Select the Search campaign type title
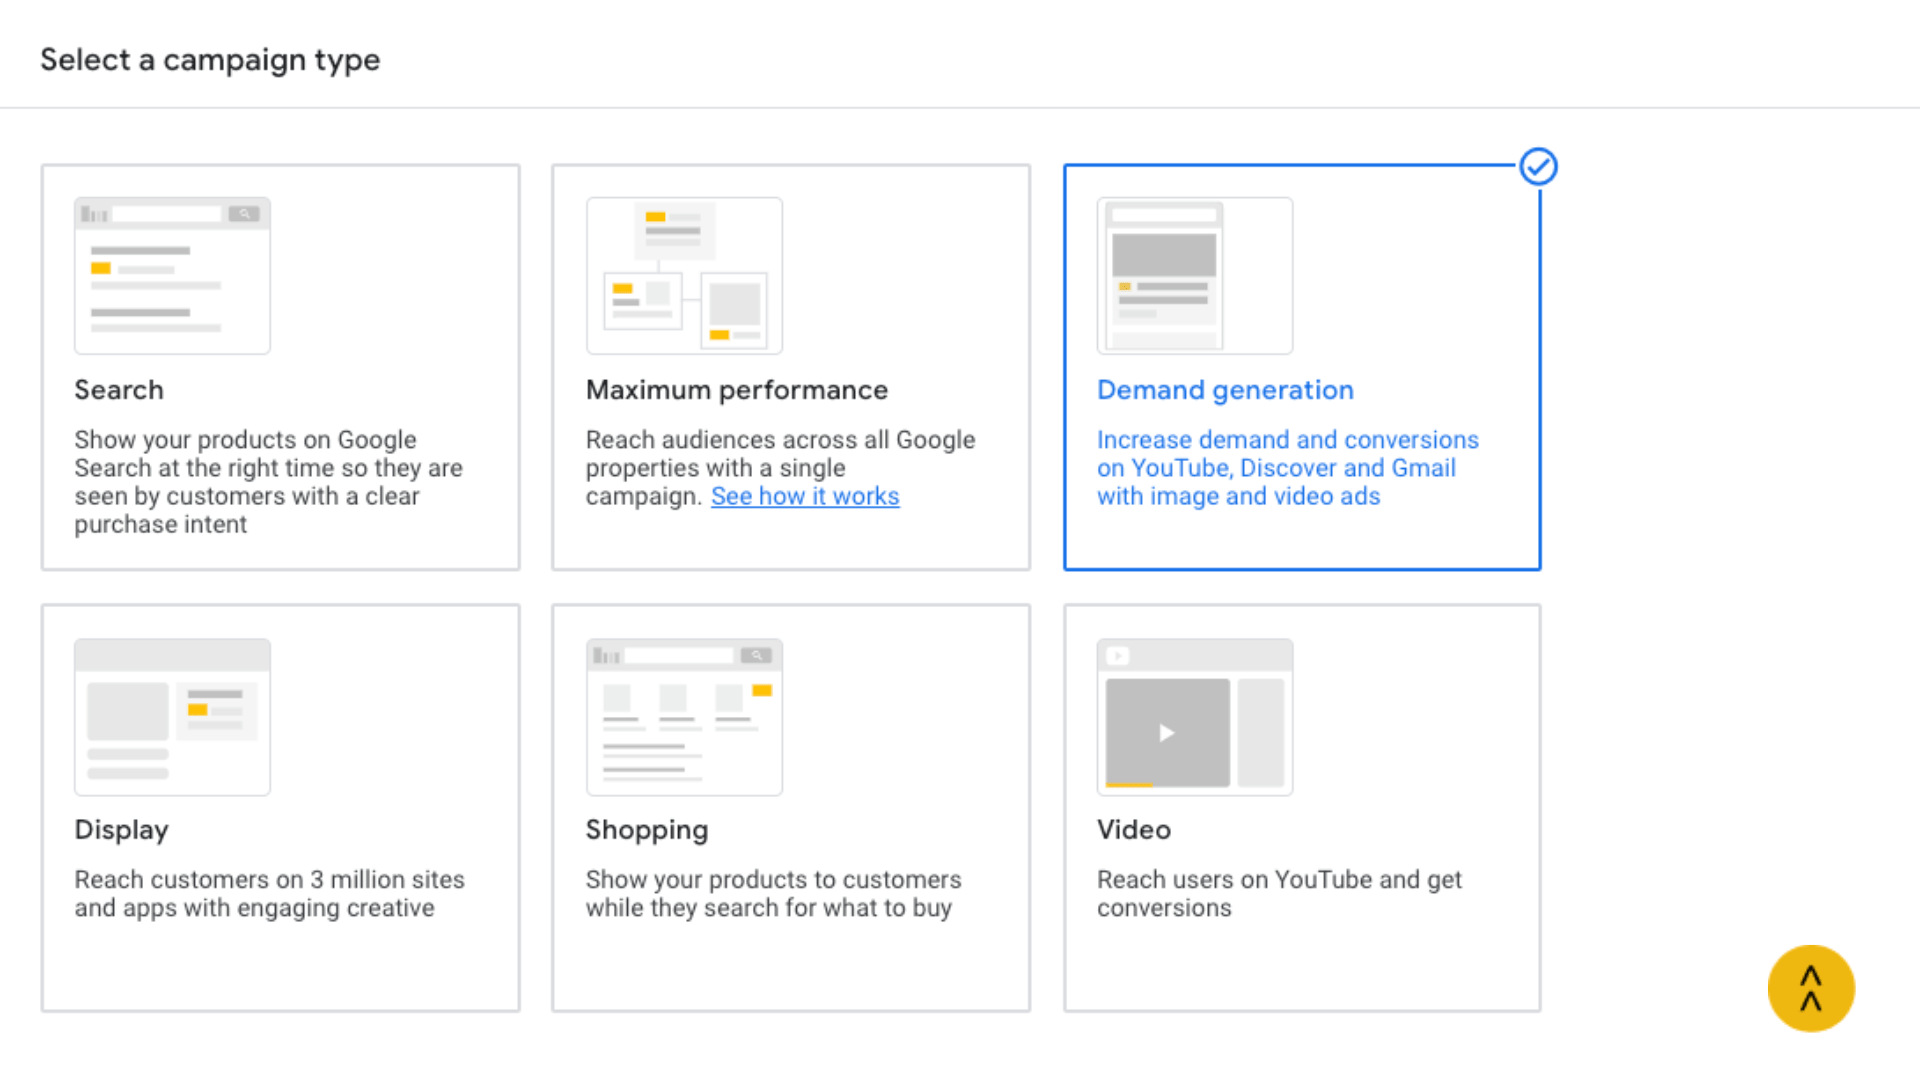The width and height of the screenshot is (1920, 1080). click(x=119, y=390)
